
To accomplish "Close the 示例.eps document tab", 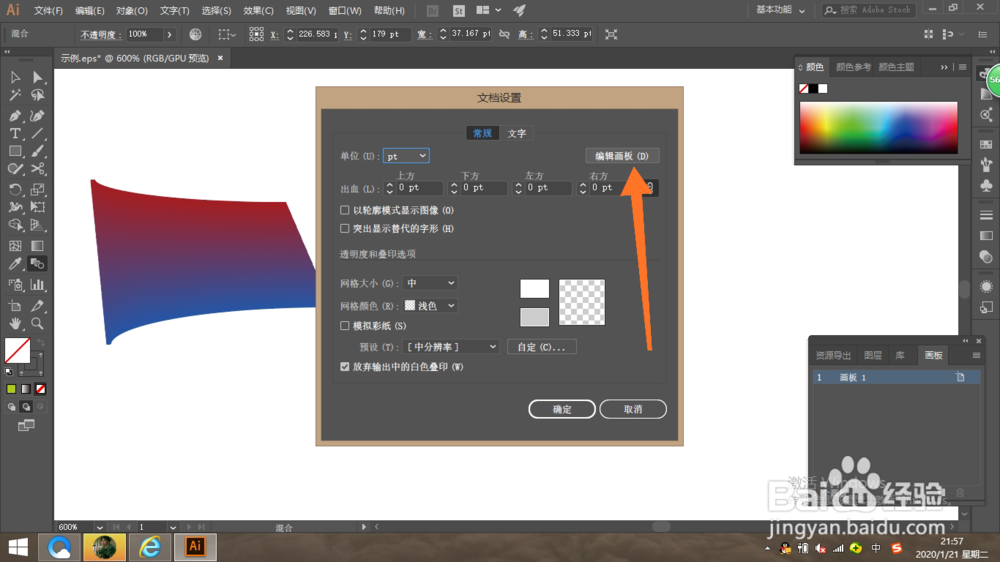I will (220, 58).
